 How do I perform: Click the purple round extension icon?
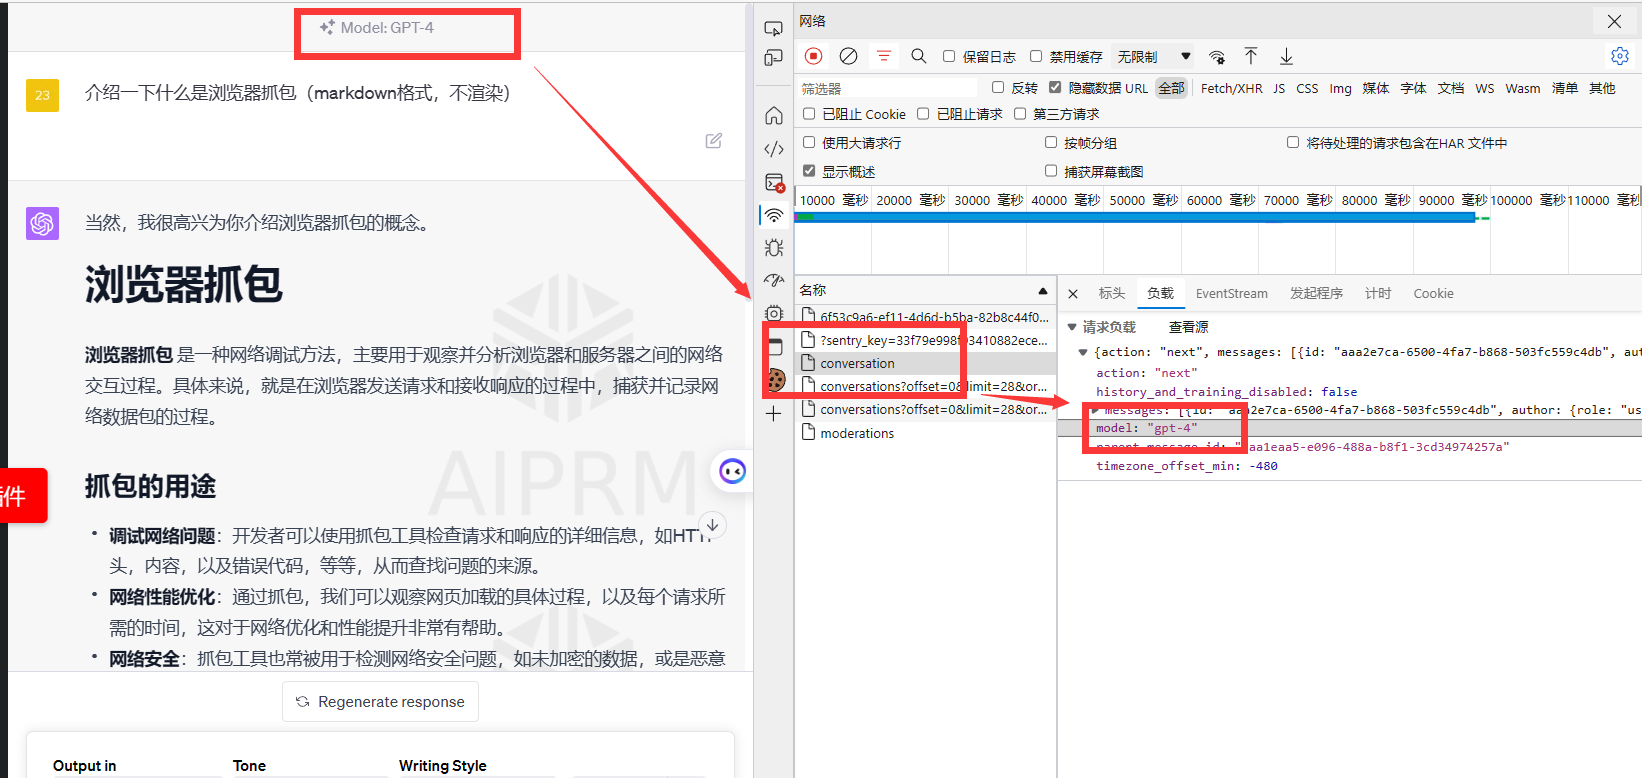click(x=733, y=471)
